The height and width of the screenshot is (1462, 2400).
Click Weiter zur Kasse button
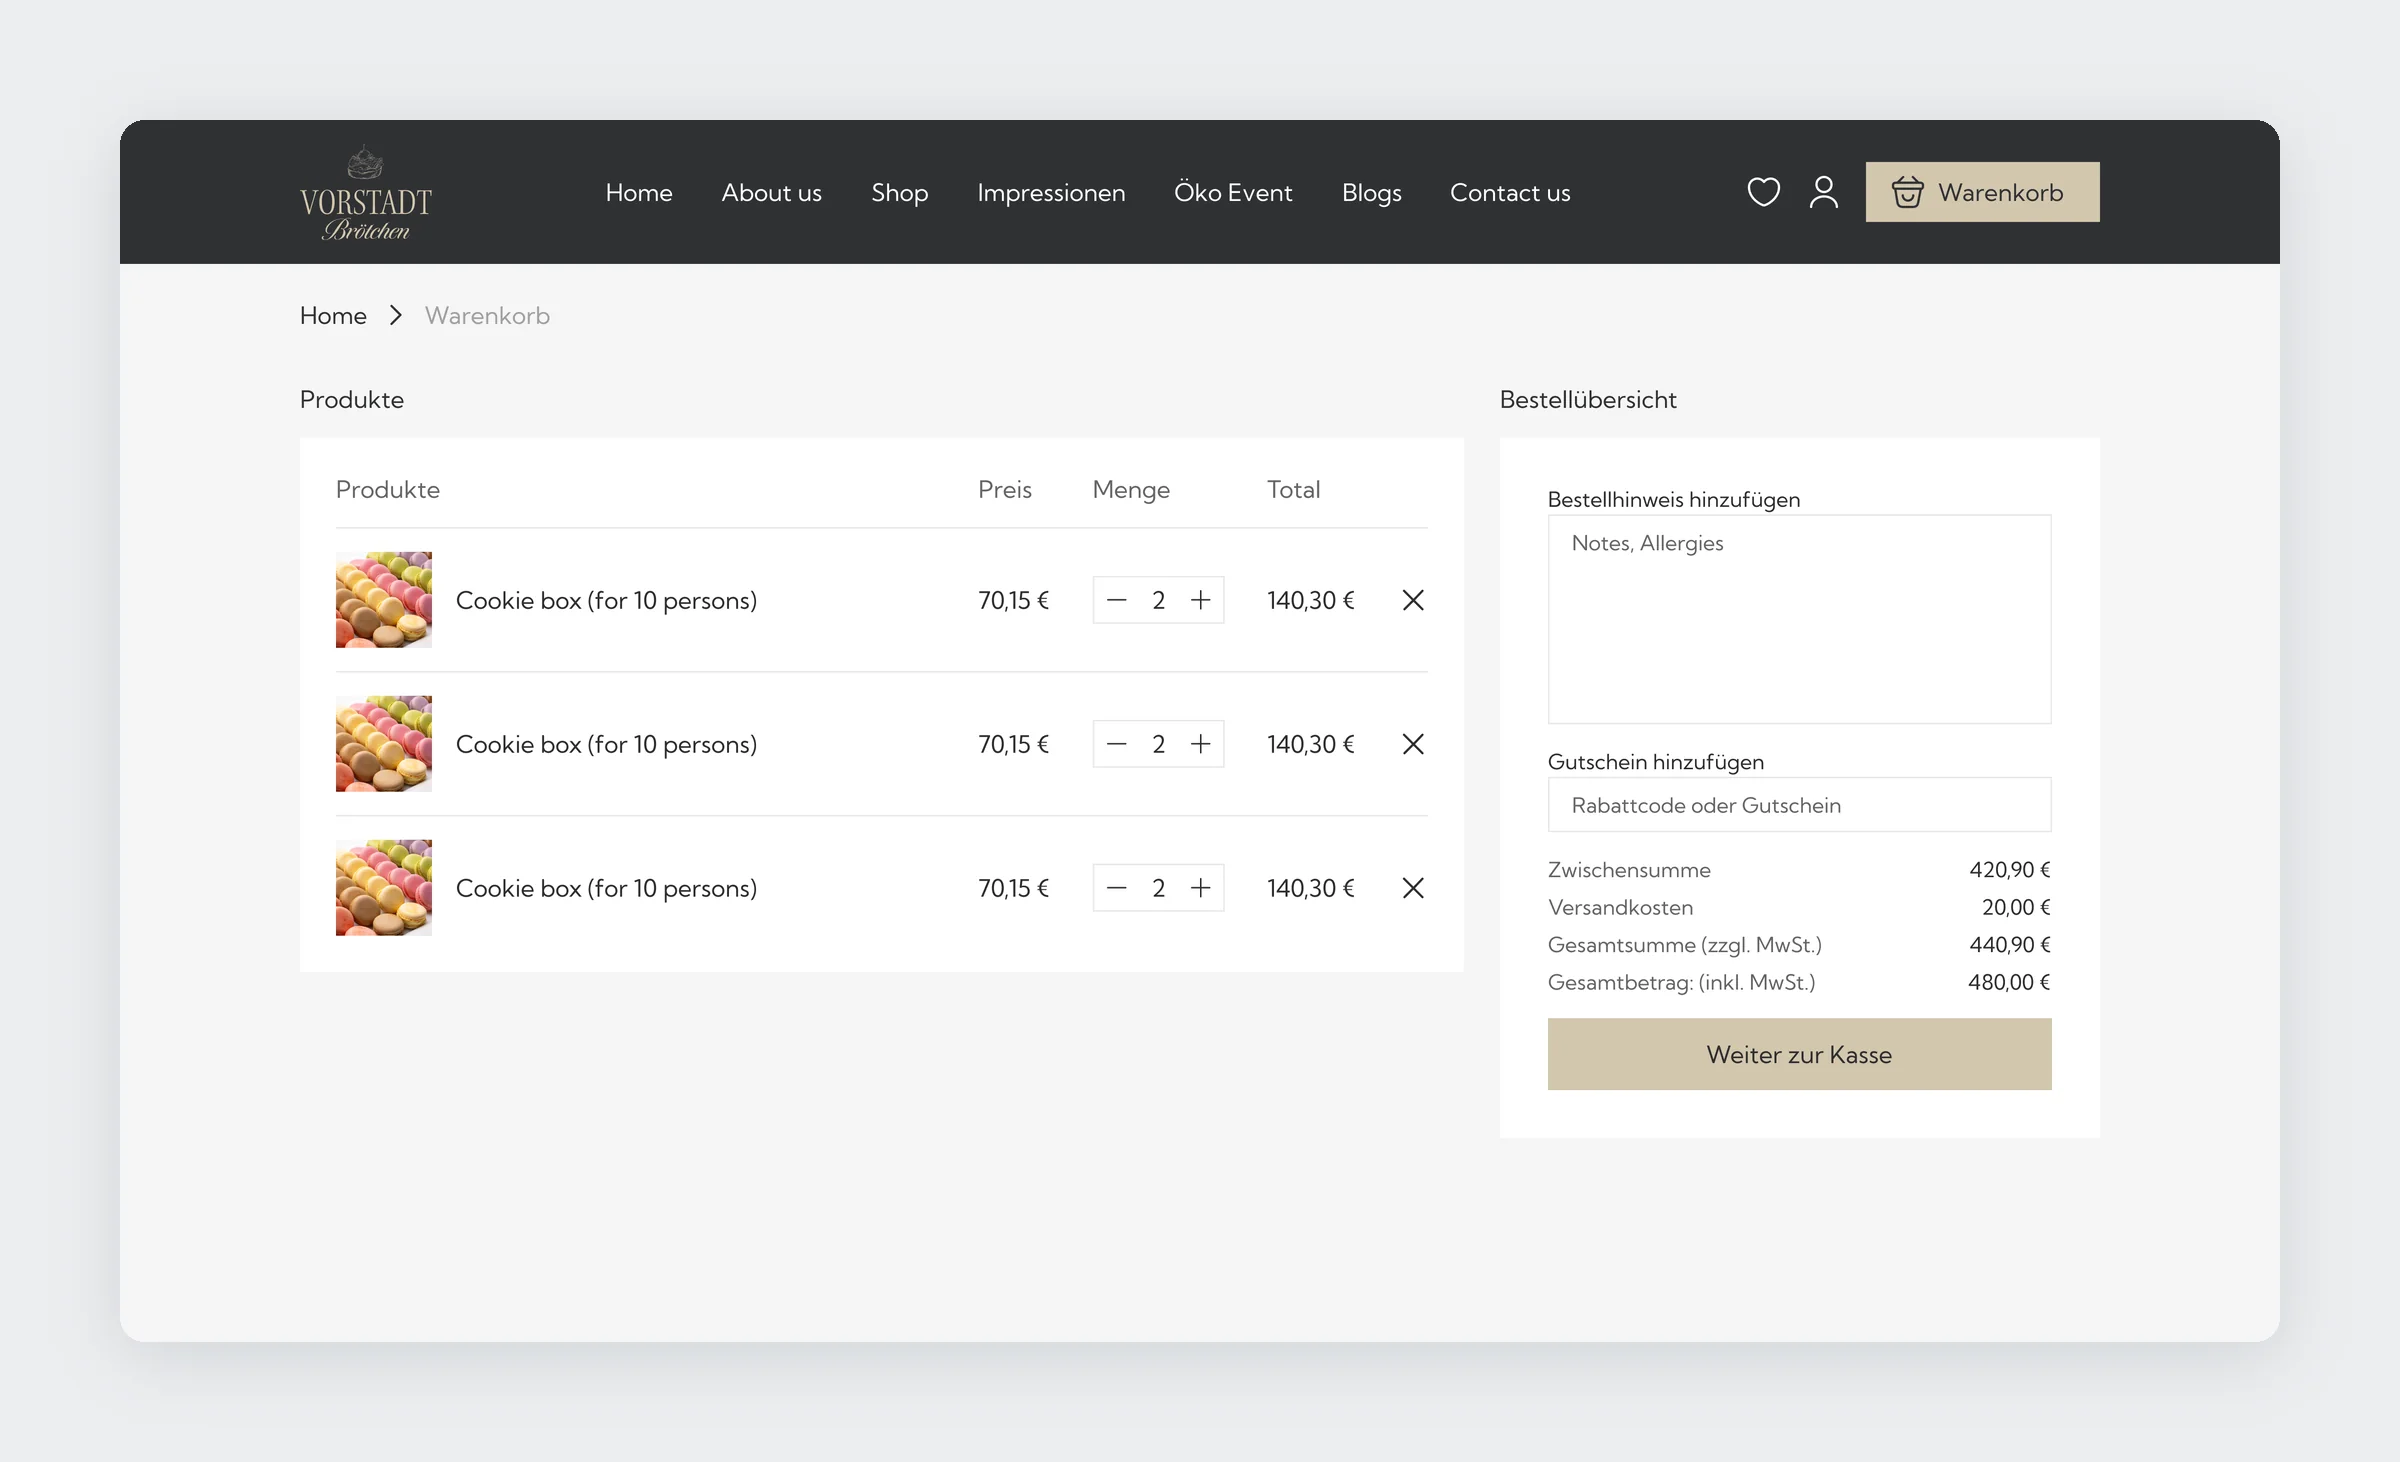point(1799,1054)
